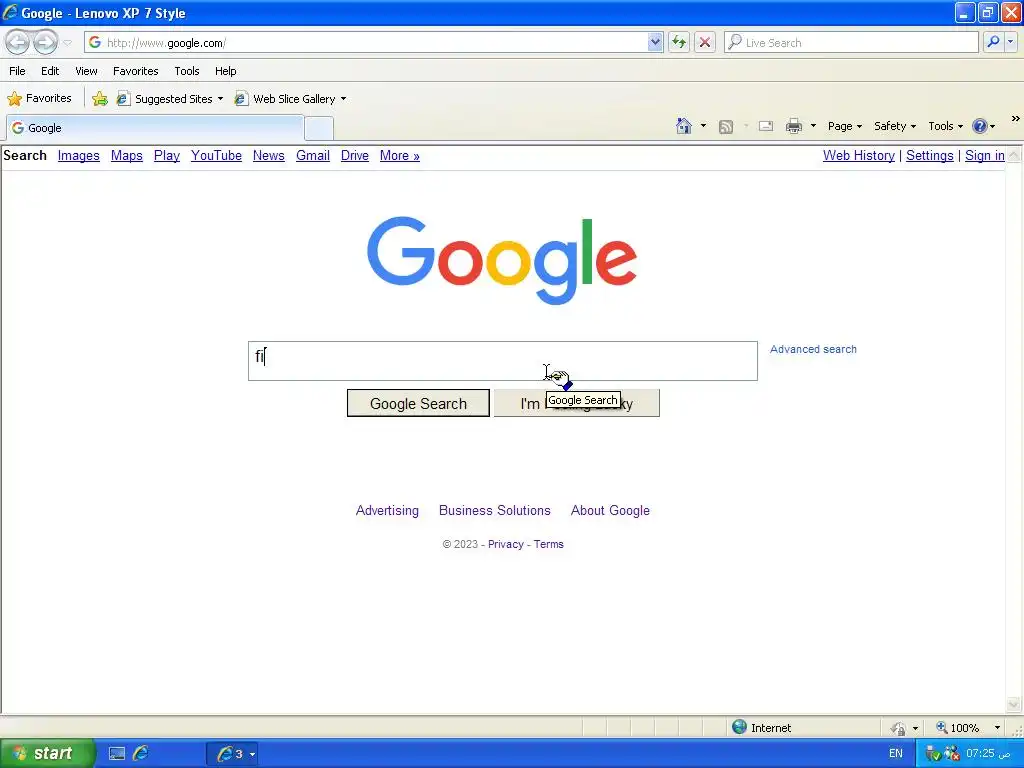Open the YouTube link

click(x=216, y=155)
